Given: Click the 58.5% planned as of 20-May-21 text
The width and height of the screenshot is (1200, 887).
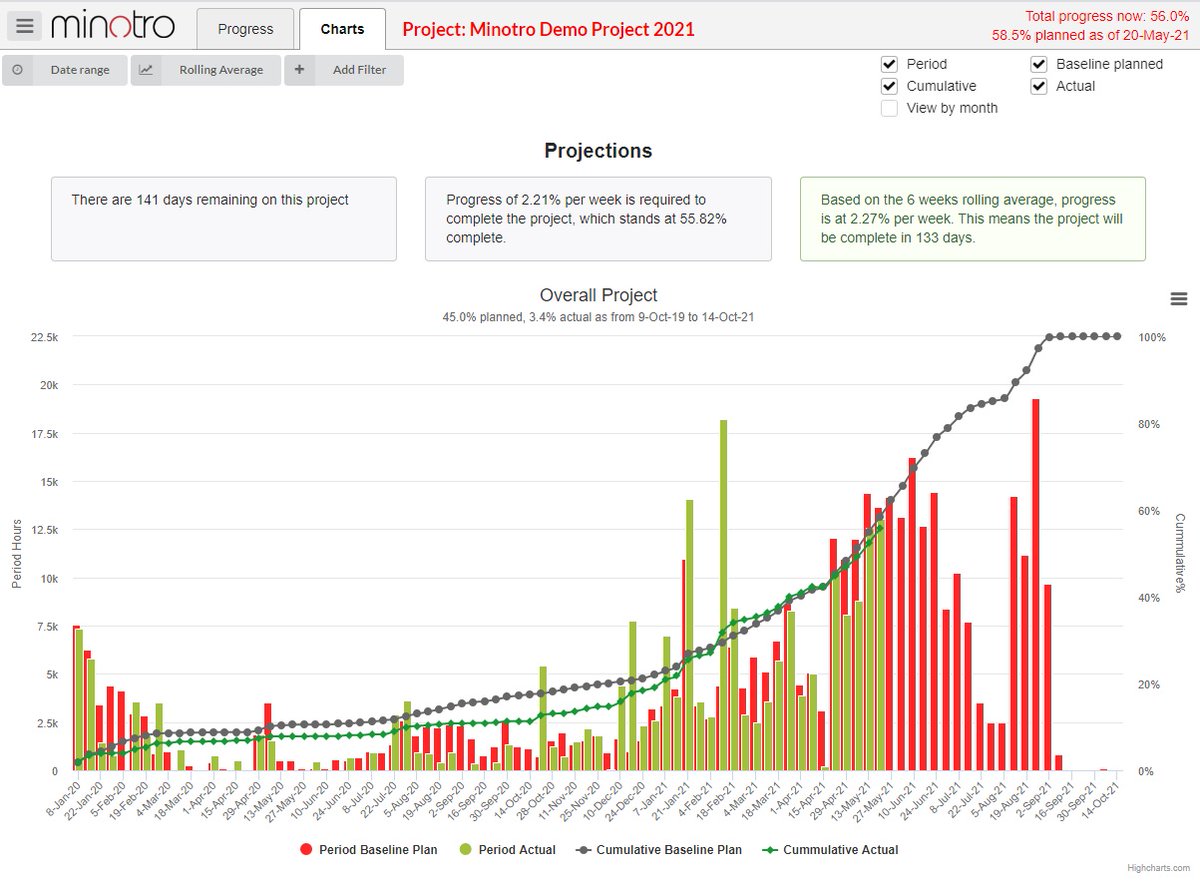Looking at the screenshot, I should tap(1090, 35).
